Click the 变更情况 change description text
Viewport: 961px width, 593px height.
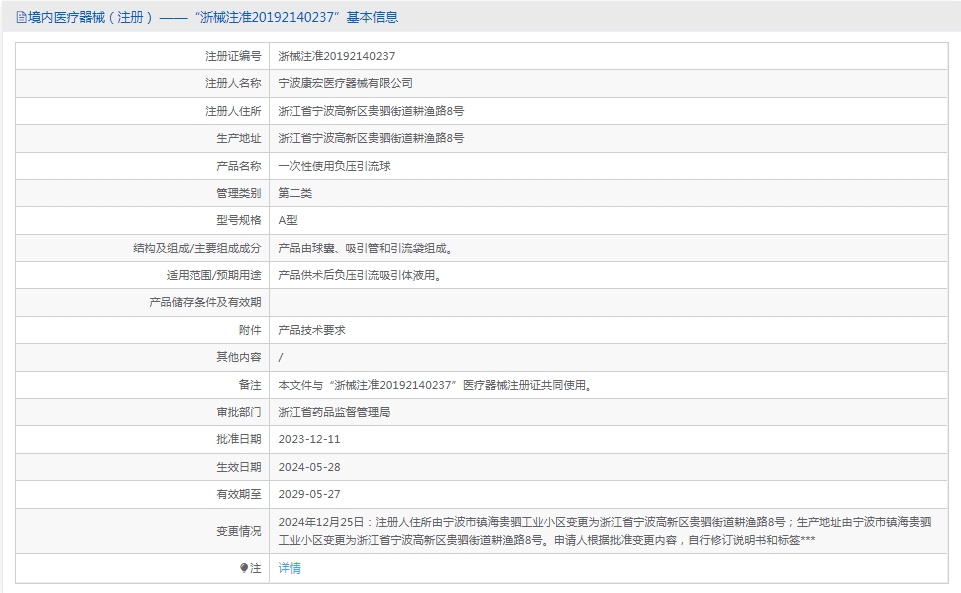coord(605,531)
